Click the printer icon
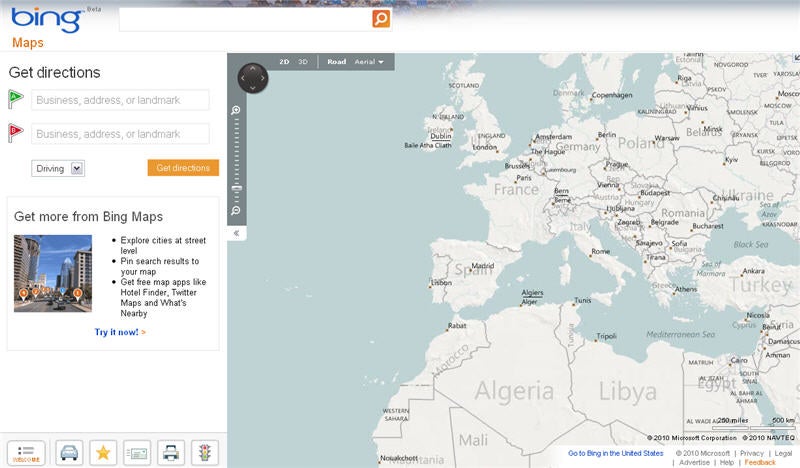This screenshot has height=468, width=800. 171,453
